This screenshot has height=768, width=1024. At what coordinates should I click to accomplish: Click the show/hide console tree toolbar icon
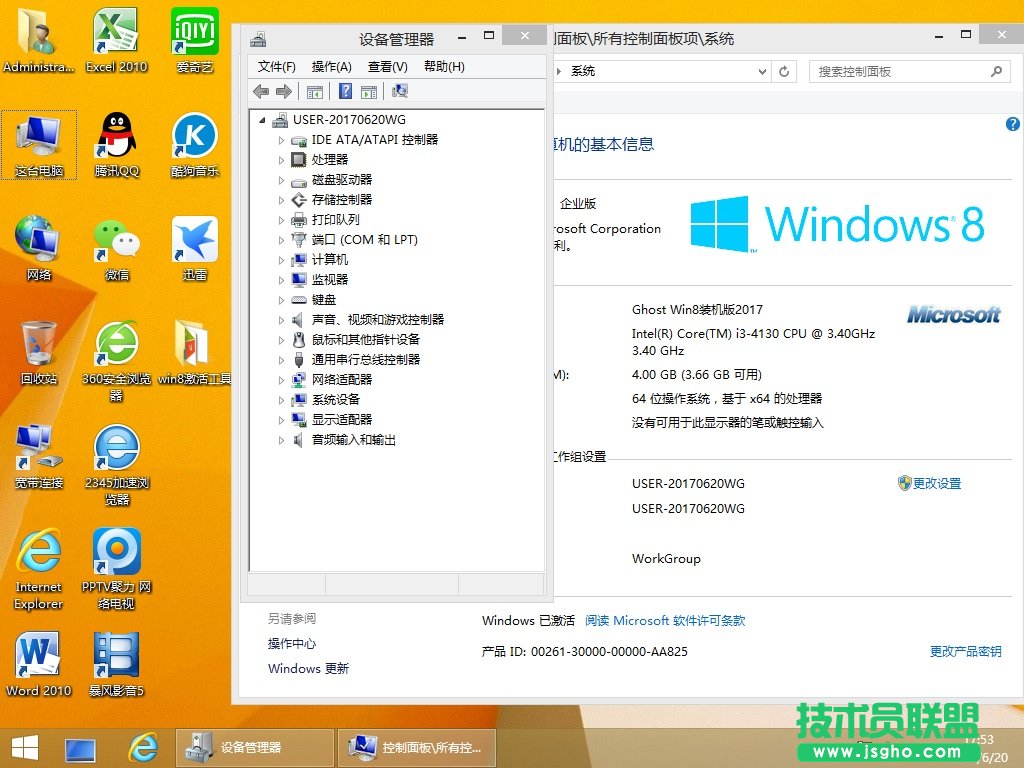[315, 91]
